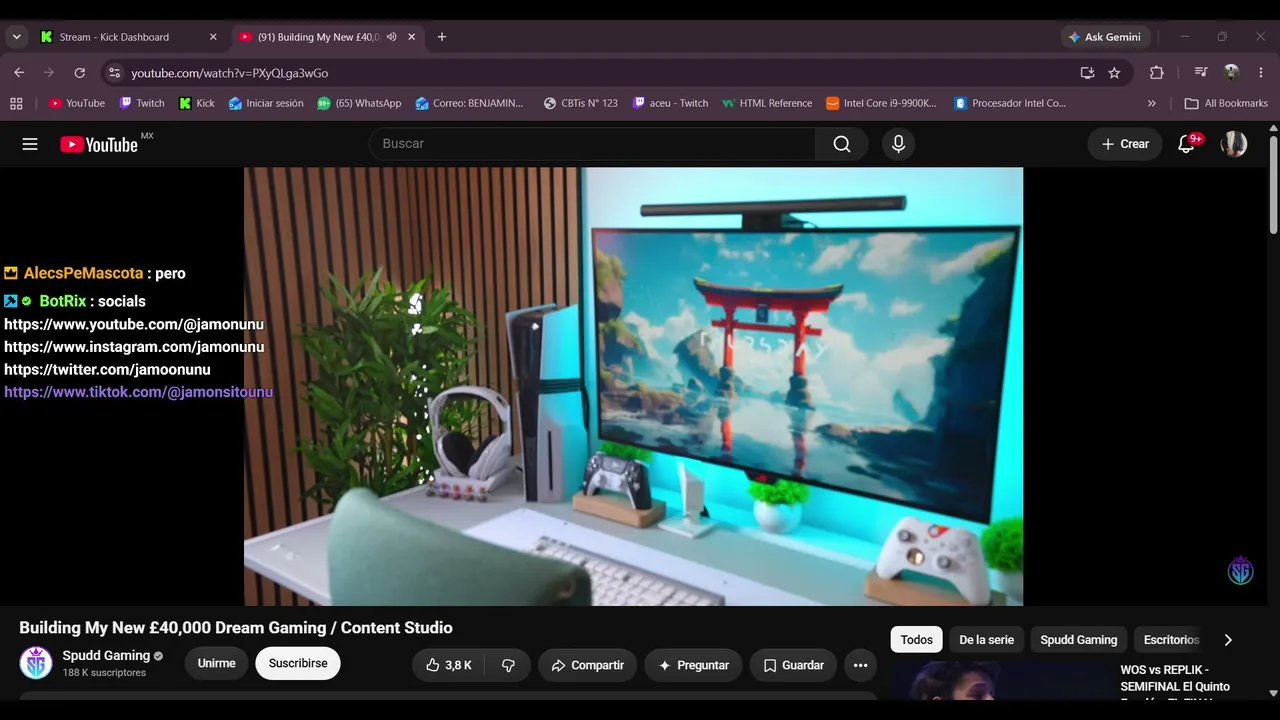This screenshot has width=1280, height=720.
Task: Open the account avatar menu
Action: 1234,144
